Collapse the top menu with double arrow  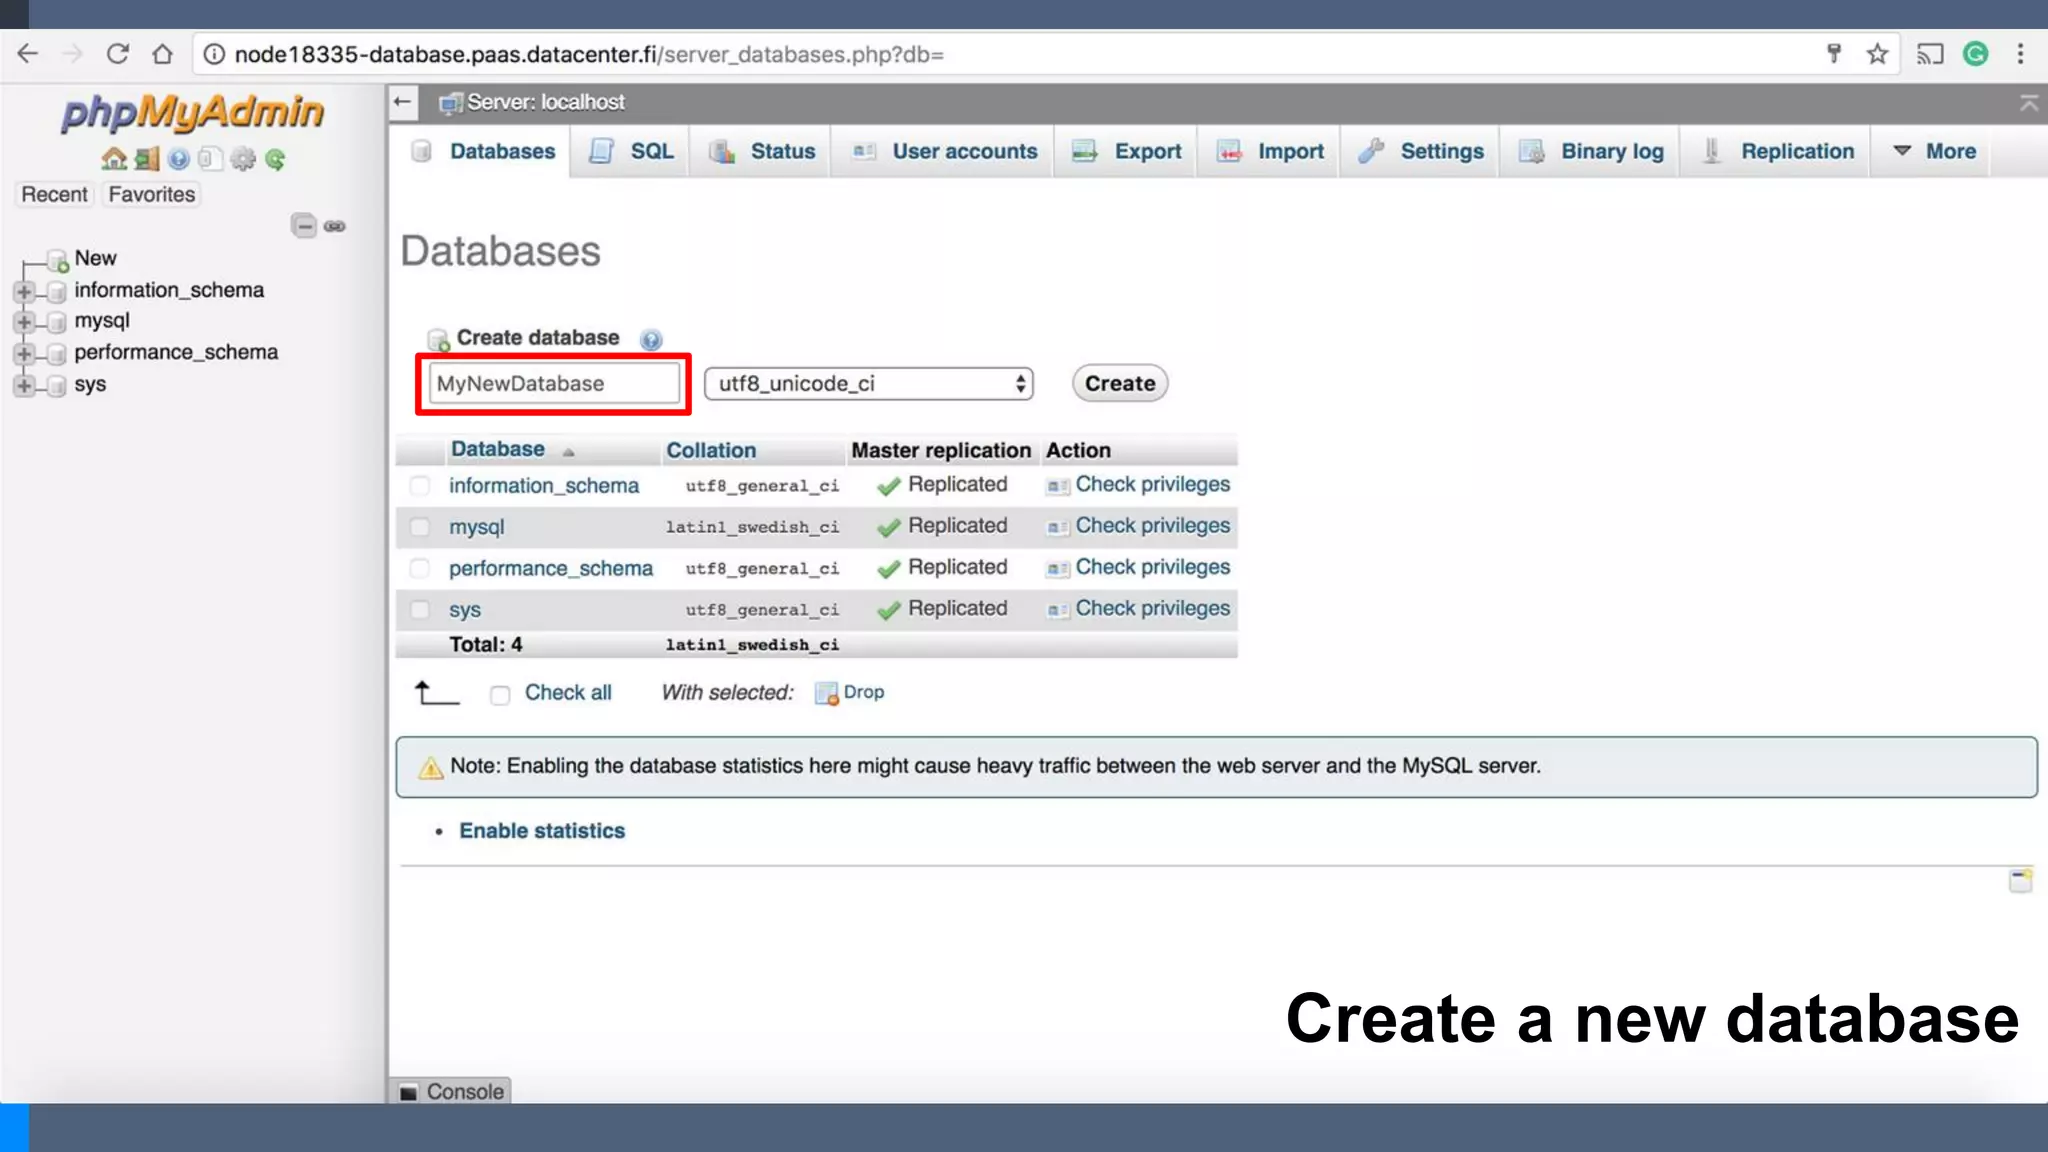[x=2029, y=103]
